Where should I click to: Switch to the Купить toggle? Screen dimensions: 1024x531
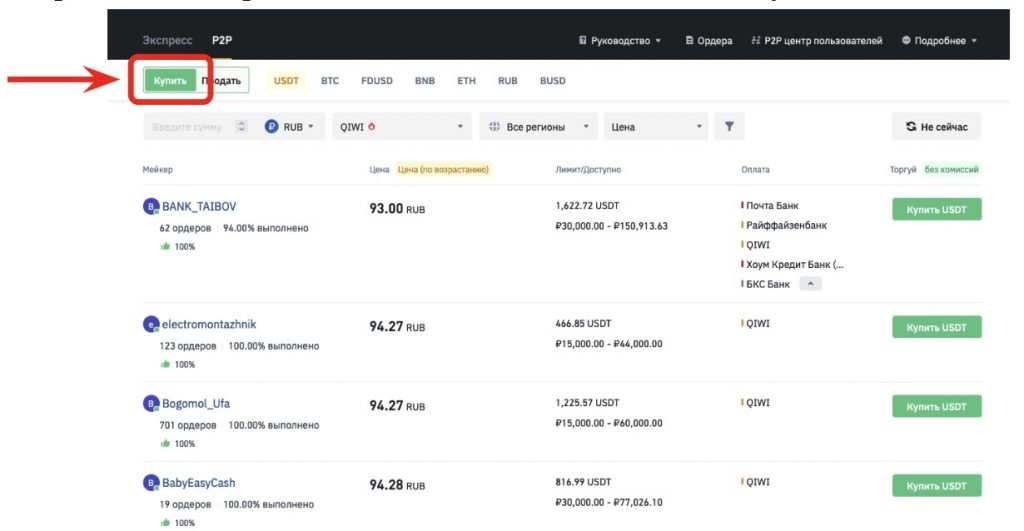[170, 80]
